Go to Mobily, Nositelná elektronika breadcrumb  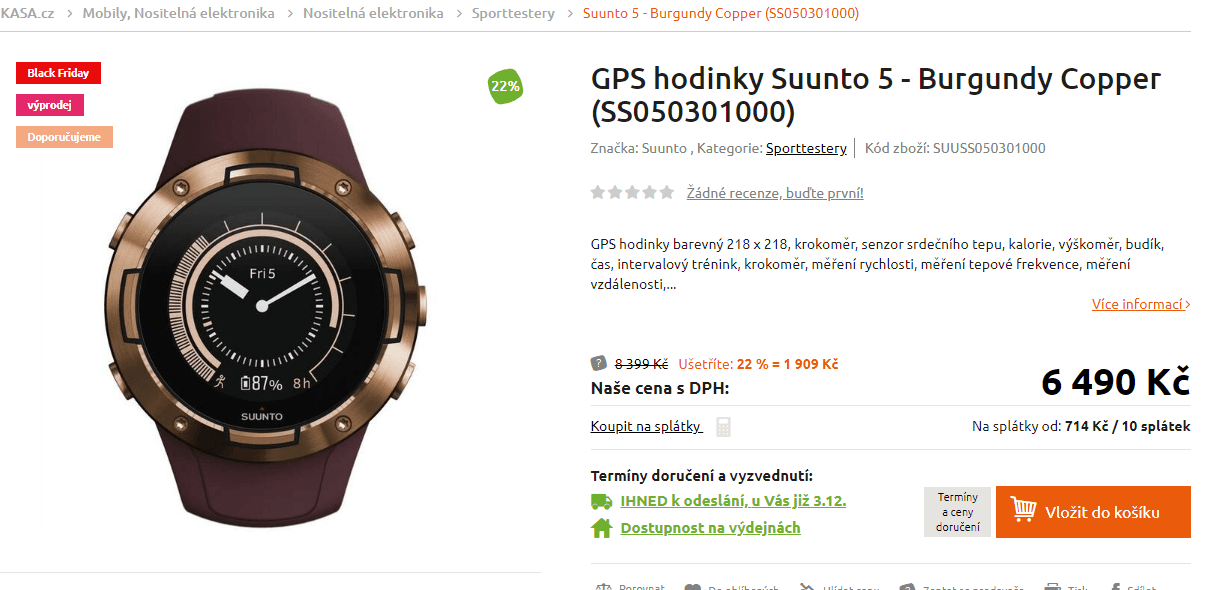[178, 13]
